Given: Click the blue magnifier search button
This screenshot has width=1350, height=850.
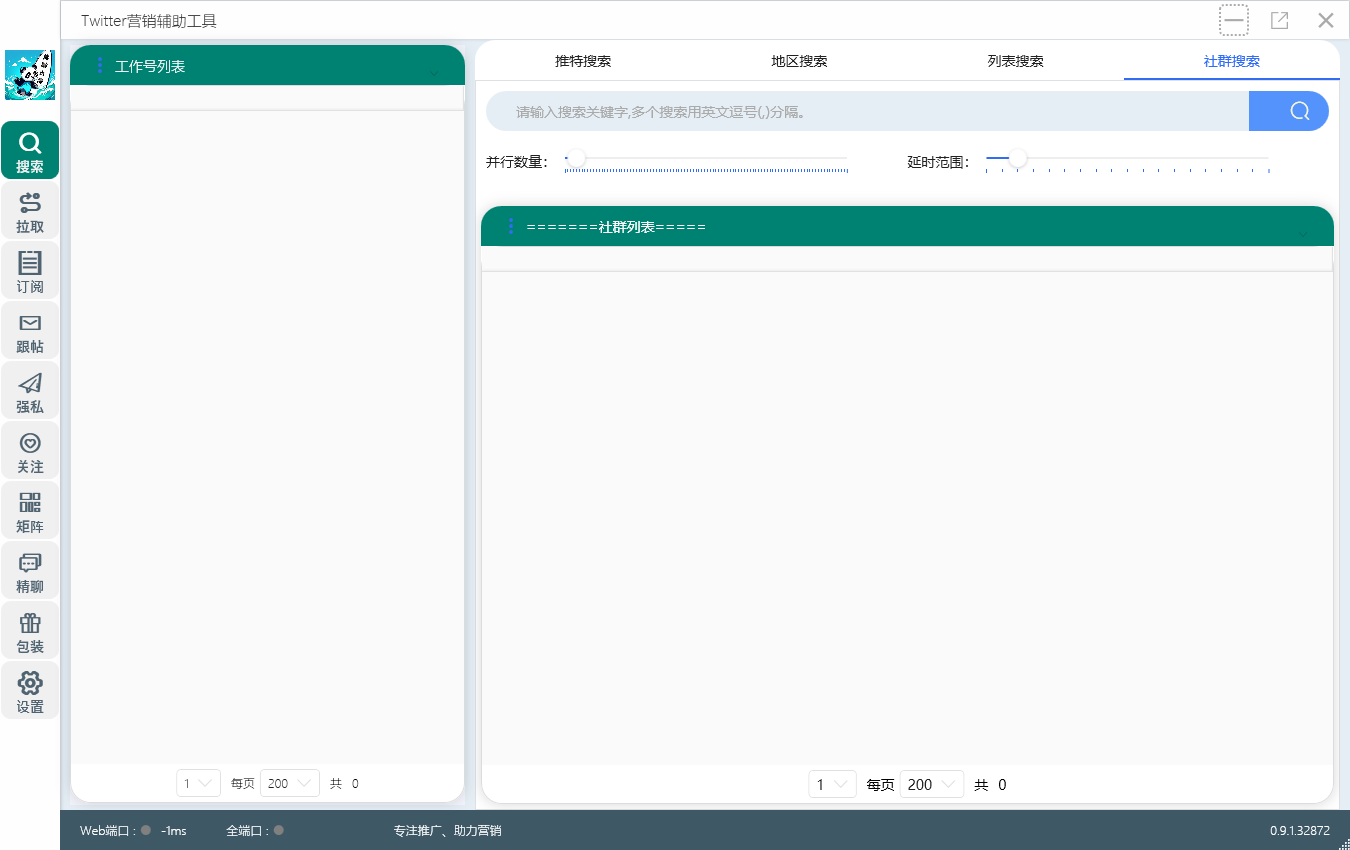Looking at the screenshot, I should pos(1298,111).
